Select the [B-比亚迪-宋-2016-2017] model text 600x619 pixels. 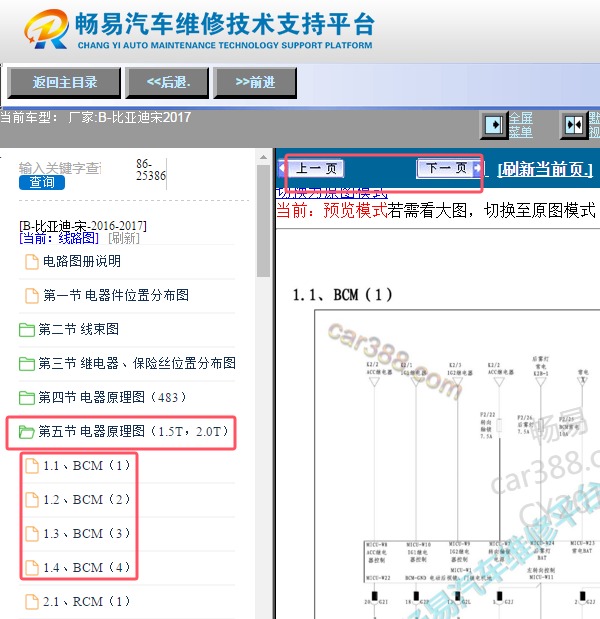(83, 226)
